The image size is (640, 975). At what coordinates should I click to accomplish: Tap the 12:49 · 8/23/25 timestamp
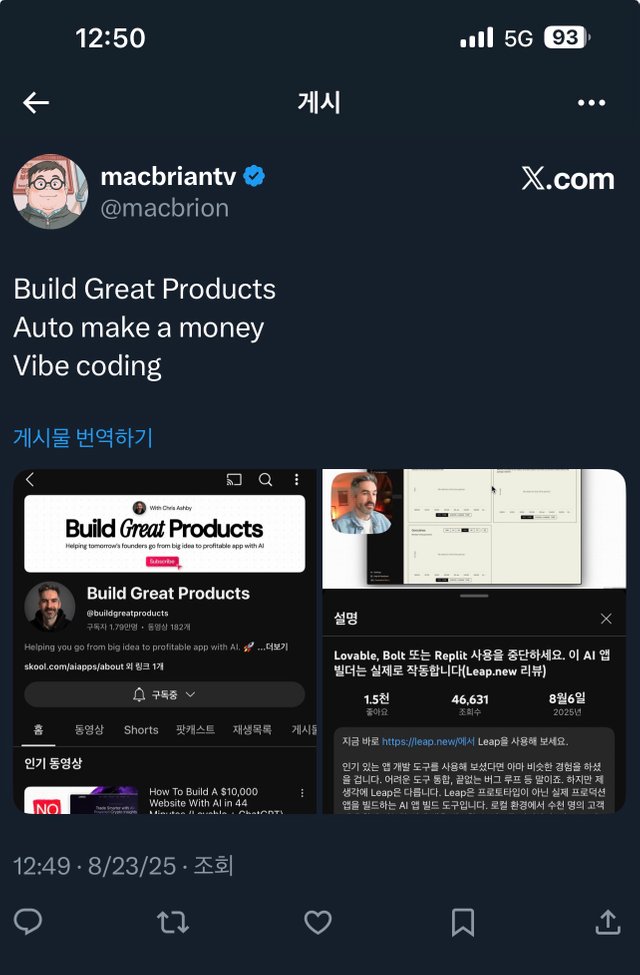(x=95, y=866)
